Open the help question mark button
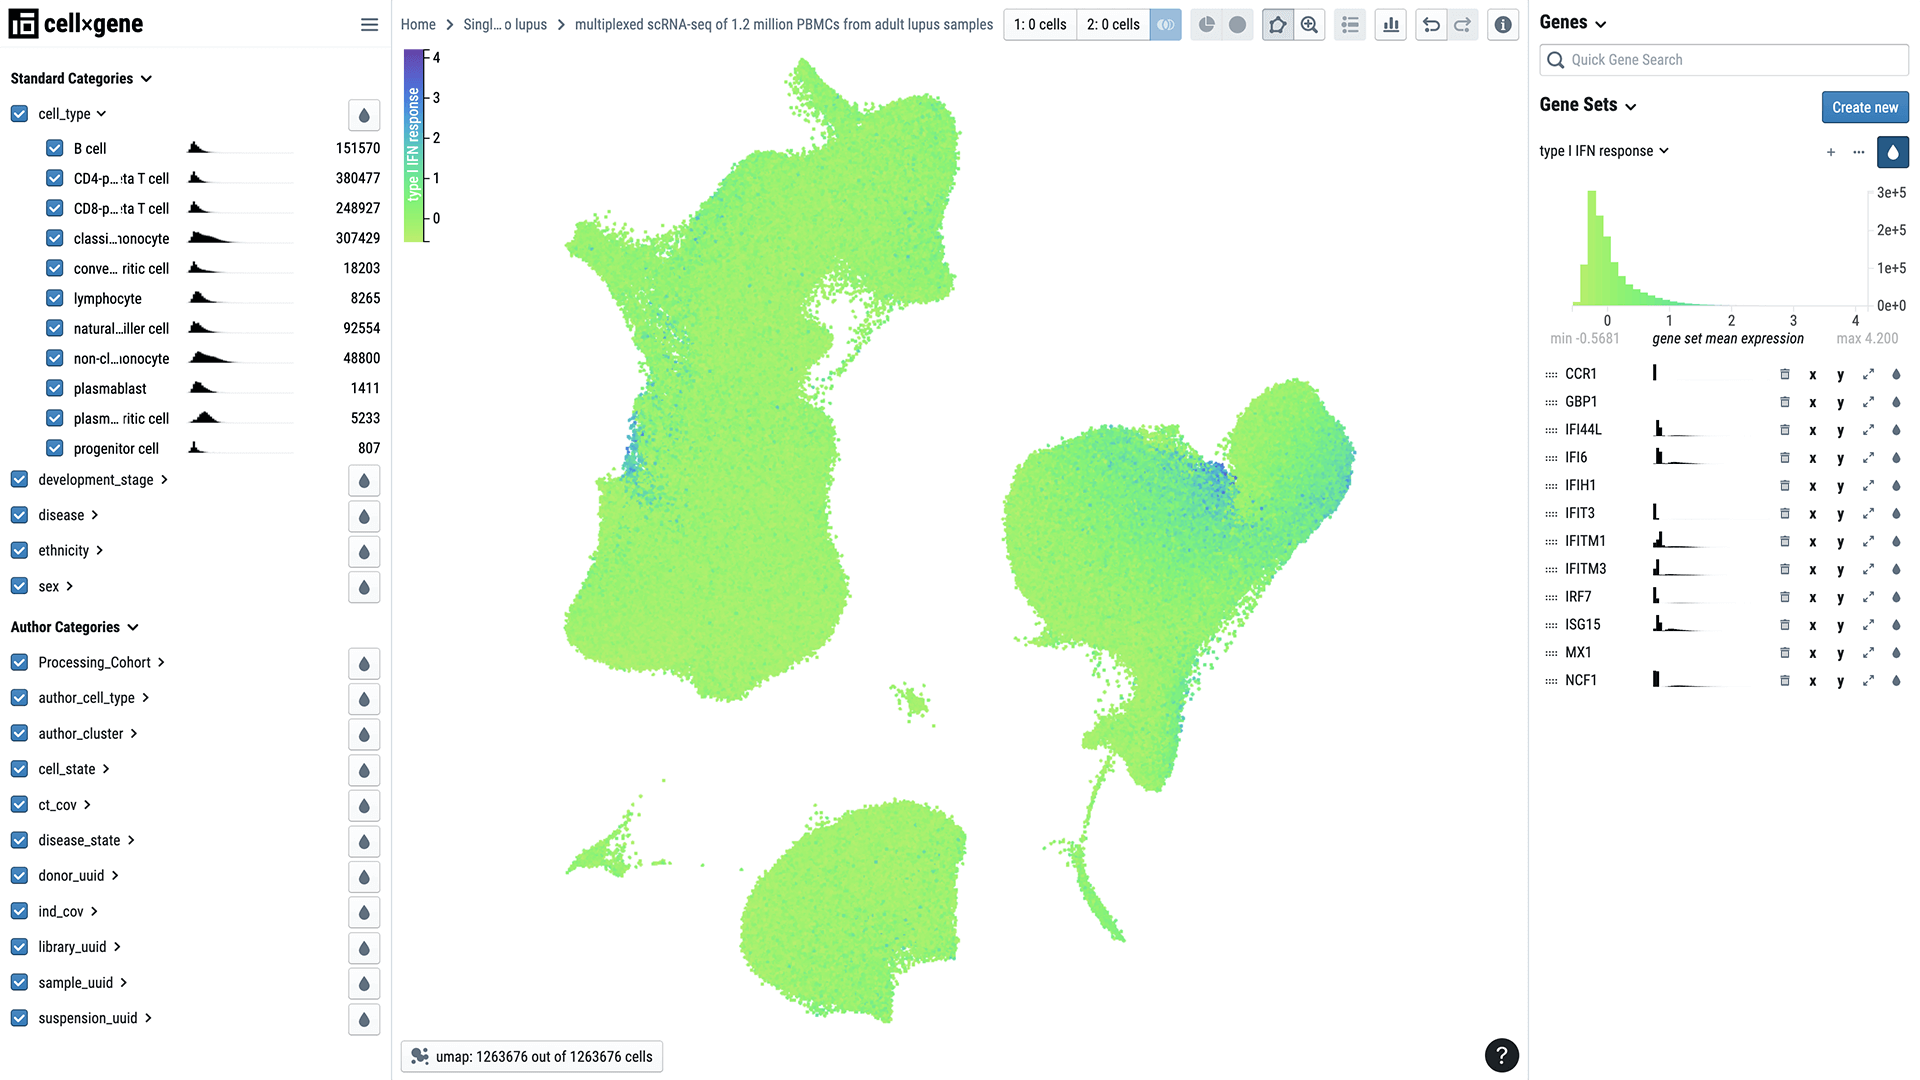Viewport: 1920px width, 1080px height. tap(1502, 1055)
